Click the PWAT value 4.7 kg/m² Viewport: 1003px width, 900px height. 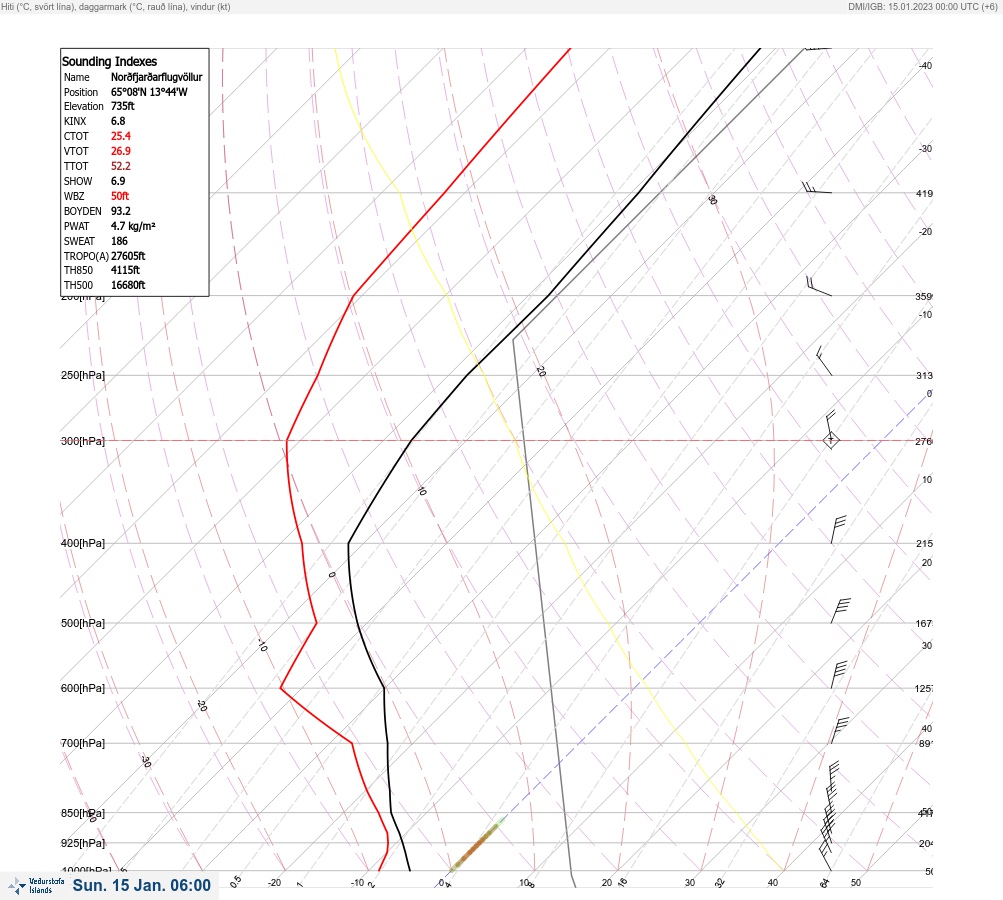coord(133,226)
